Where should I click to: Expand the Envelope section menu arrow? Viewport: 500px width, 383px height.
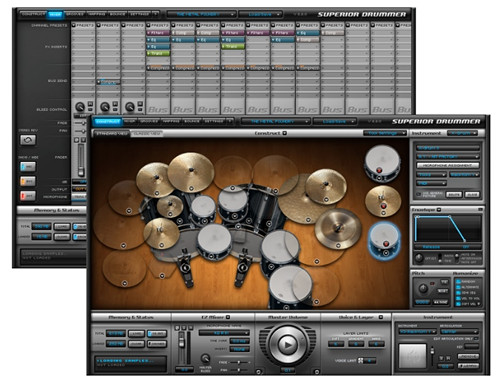click(439, 210)
